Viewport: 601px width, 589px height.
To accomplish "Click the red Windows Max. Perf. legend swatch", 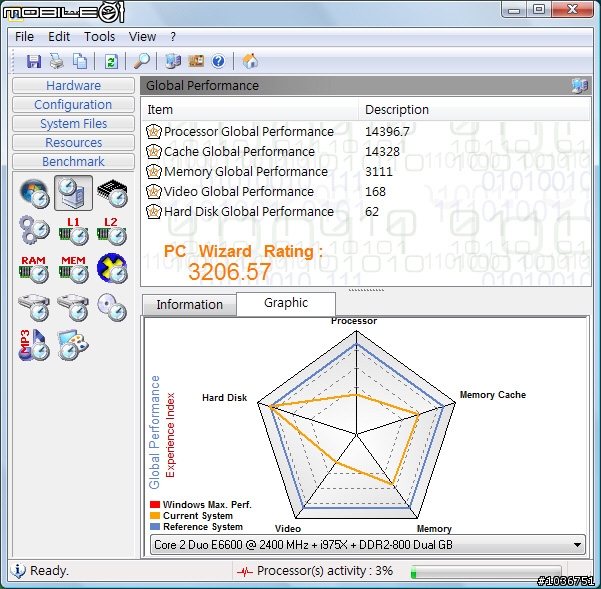I will point(155,505).
